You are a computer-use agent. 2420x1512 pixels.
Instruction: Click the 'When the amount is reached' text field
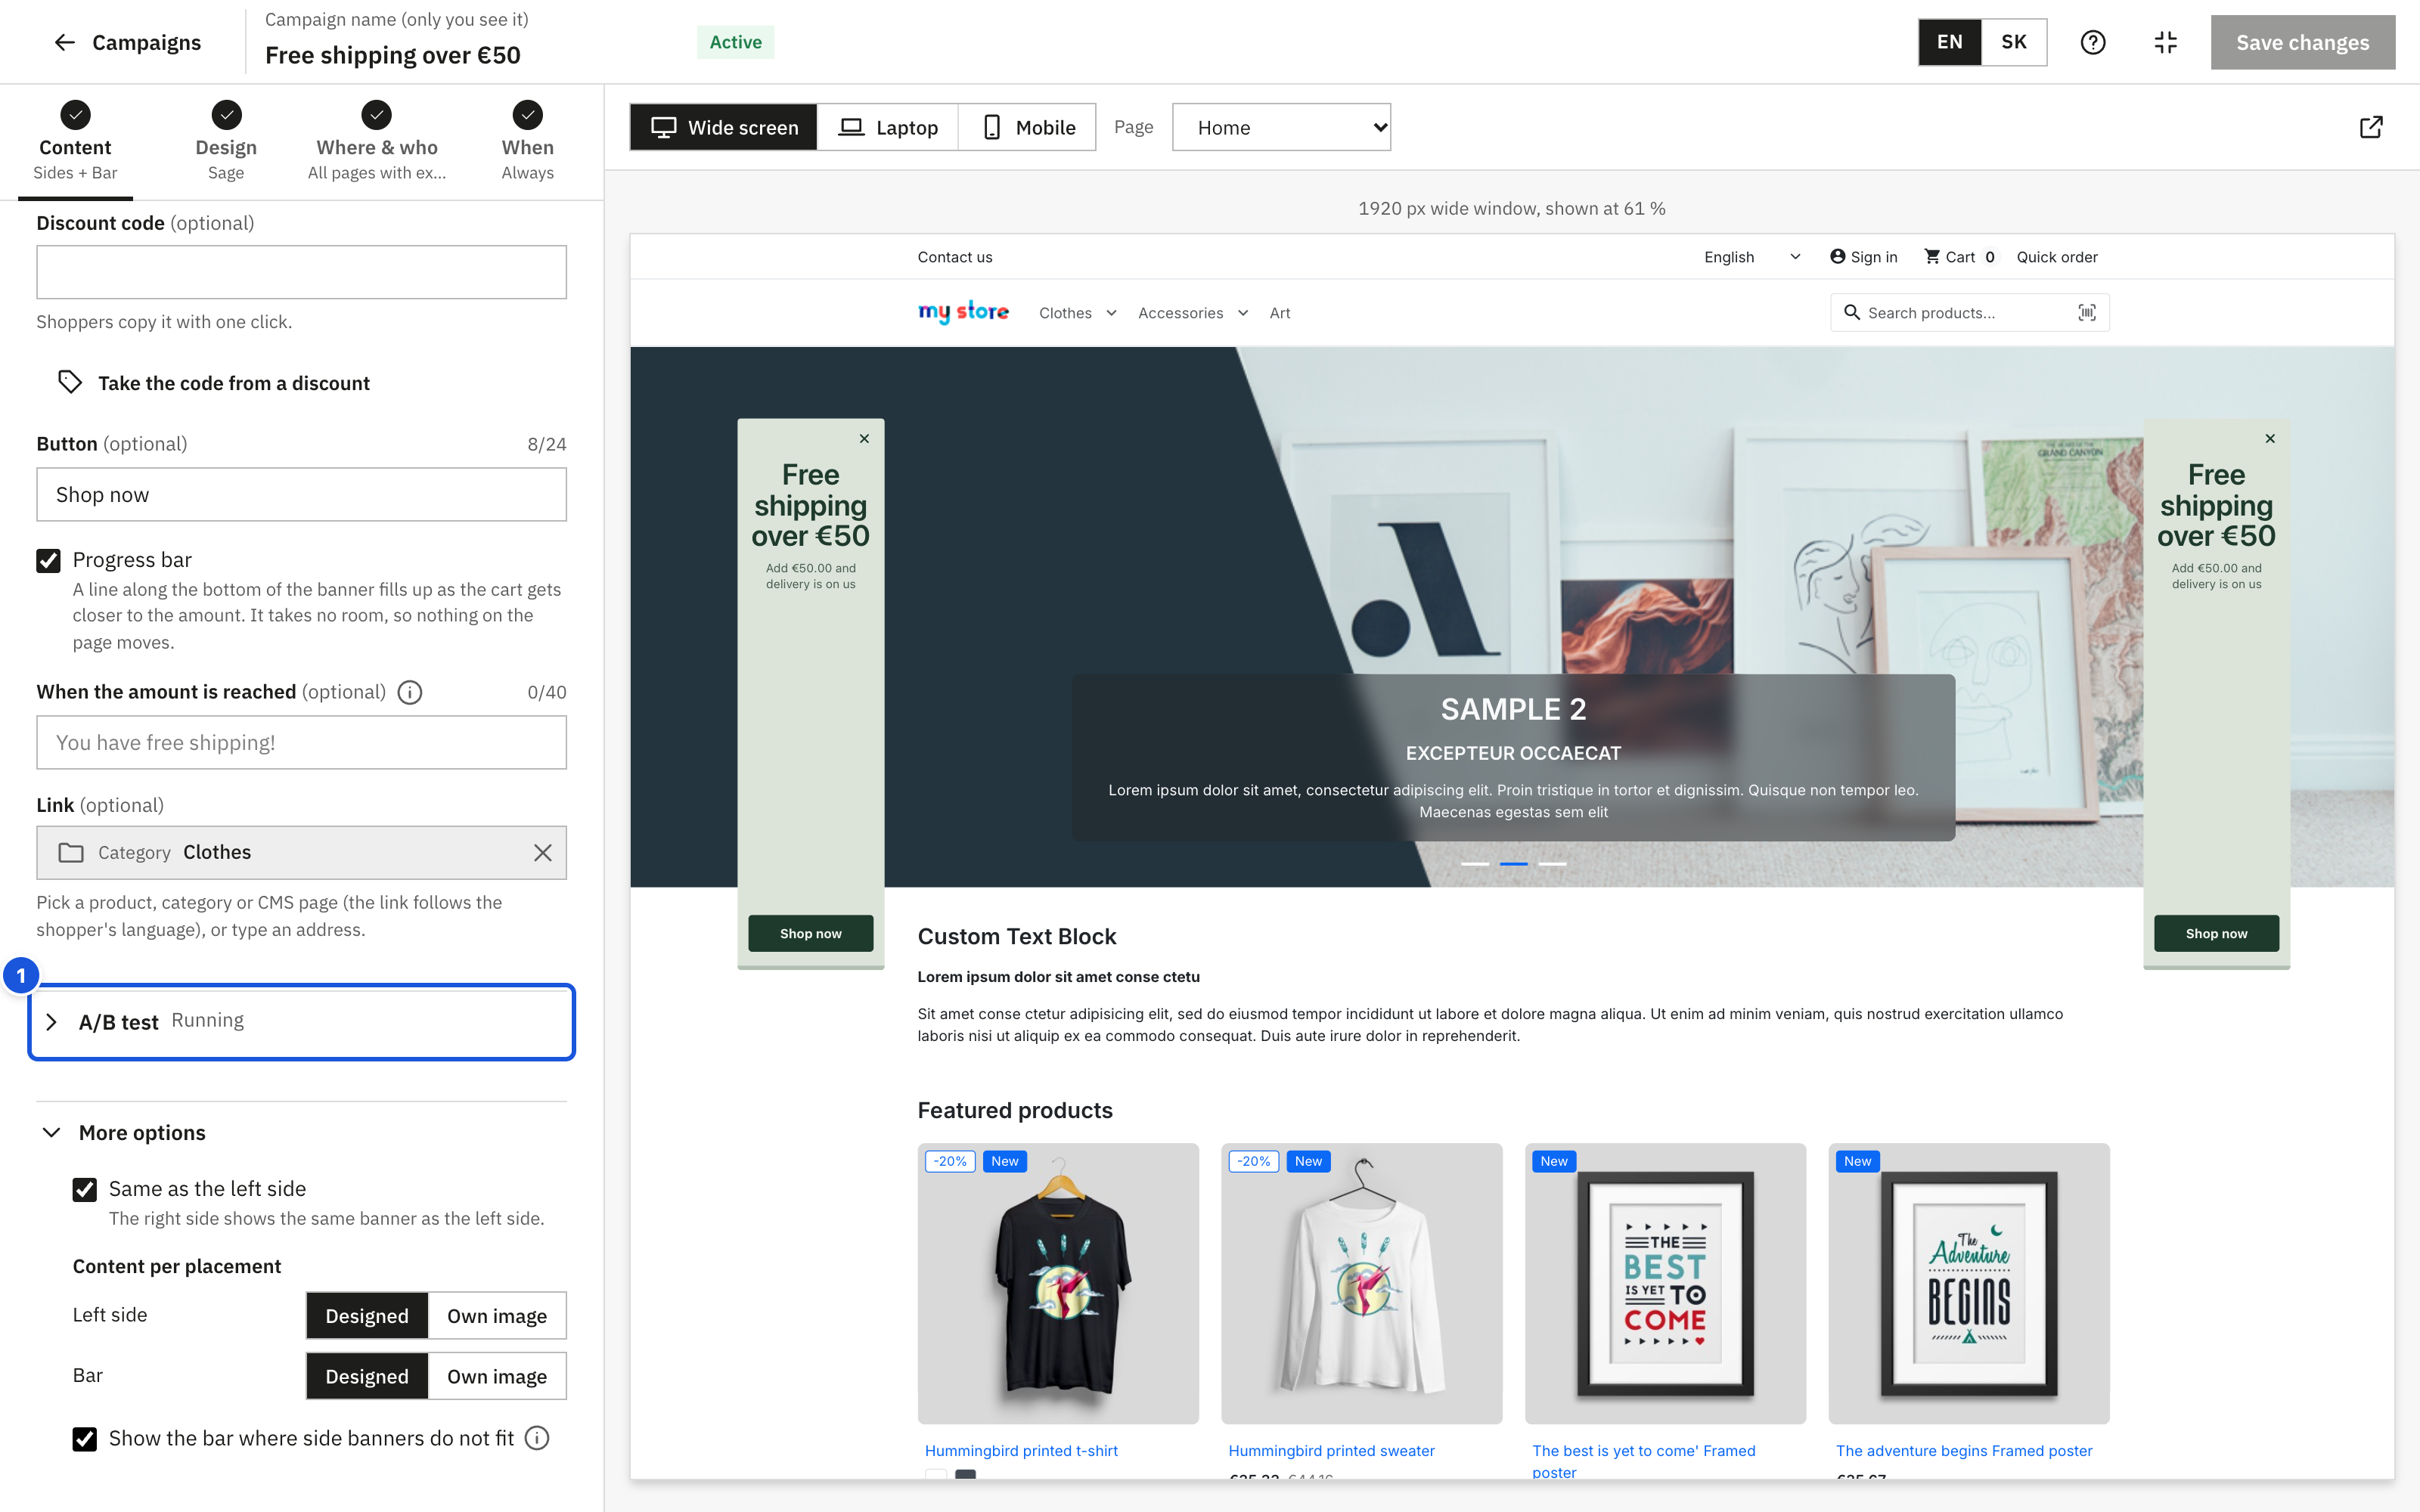(301, 742)
